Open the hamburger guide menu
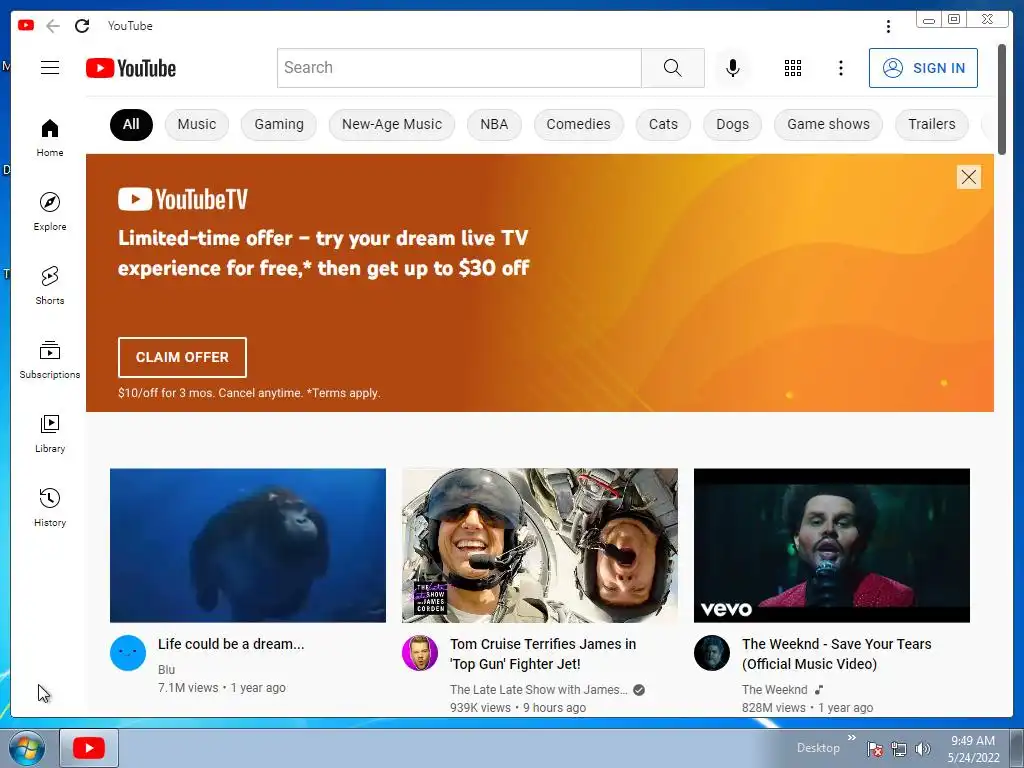This screenshot has width=1024, height=768. click(x=50, y=68)
